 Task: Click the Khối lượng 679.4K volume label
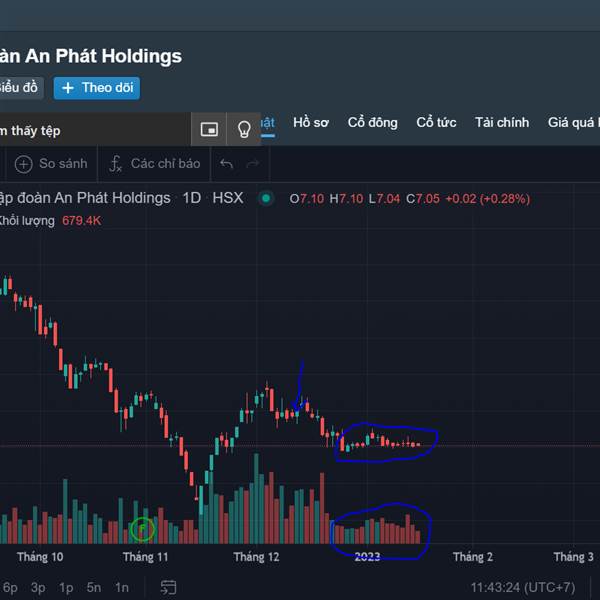coord(50,221)
